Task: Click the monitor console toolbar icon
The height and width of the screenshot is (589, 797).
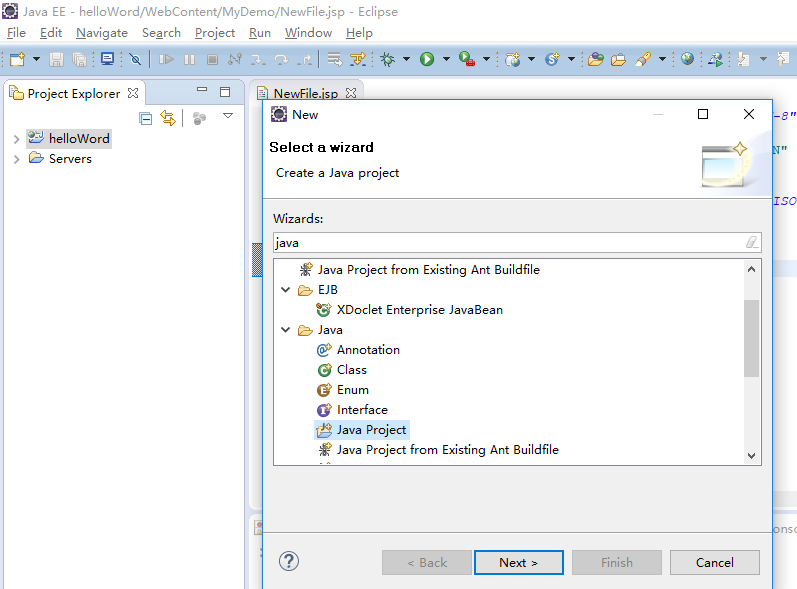Action: click(107, 59)
